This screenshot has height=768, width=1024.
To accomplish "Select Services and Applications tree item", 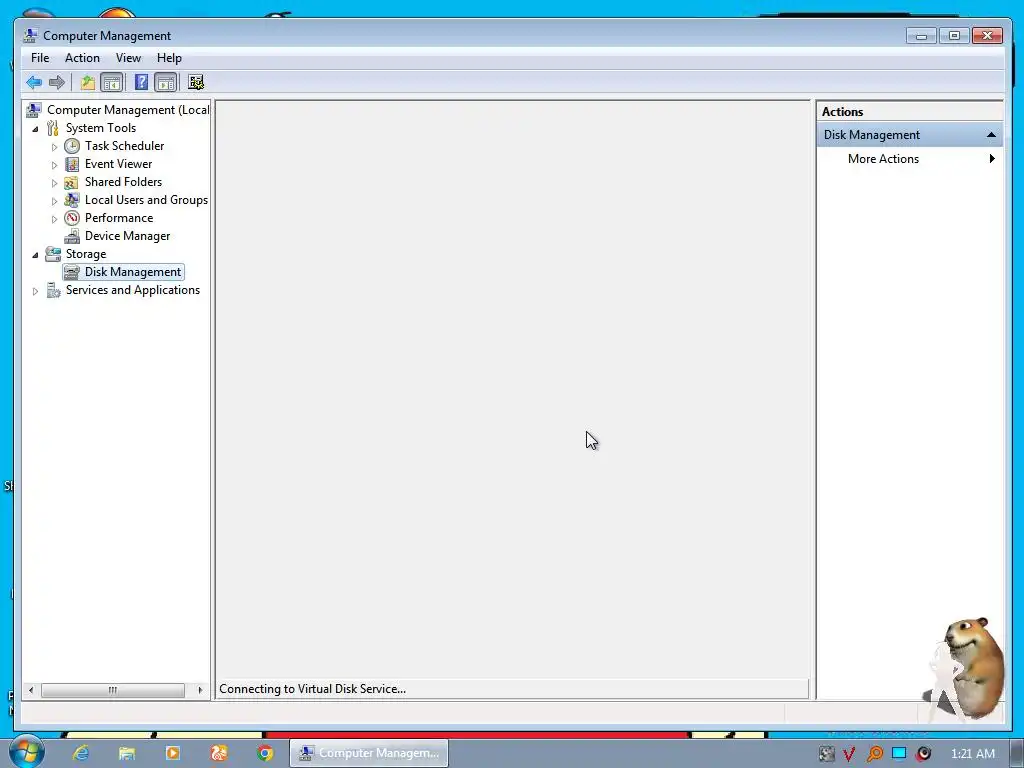I will (133, 290).
